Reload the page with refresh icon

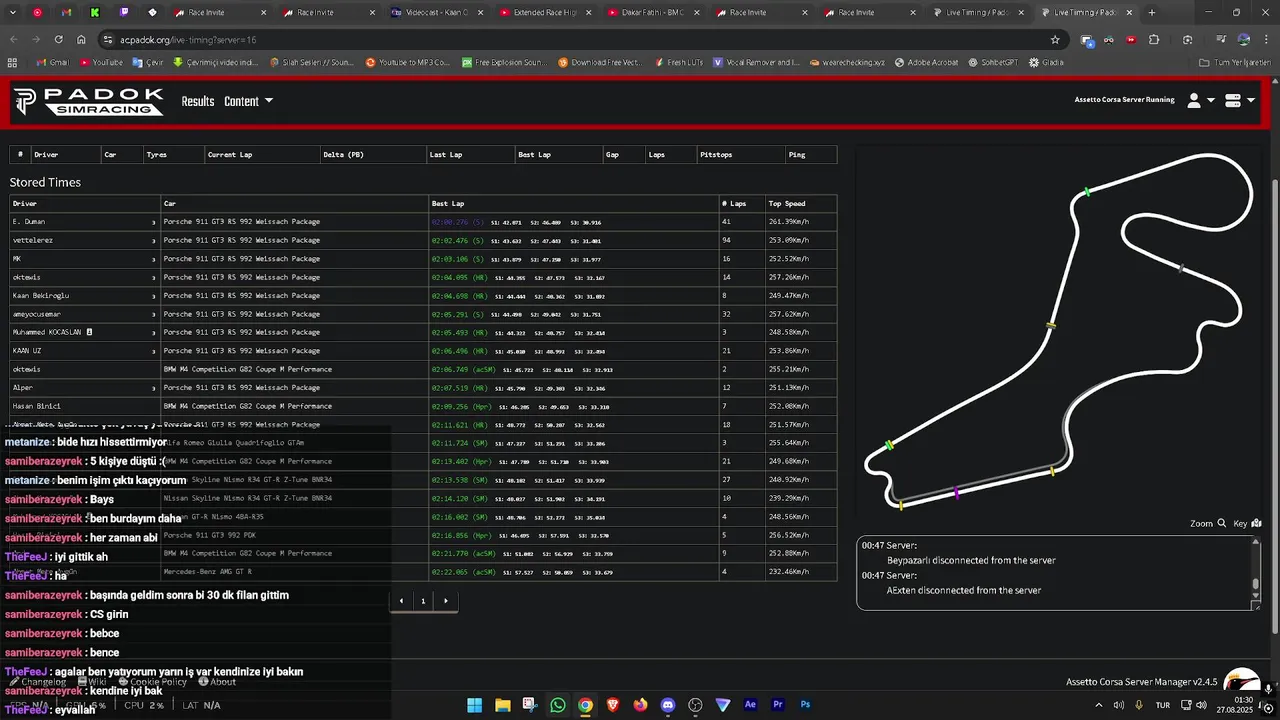click(59, 39)
